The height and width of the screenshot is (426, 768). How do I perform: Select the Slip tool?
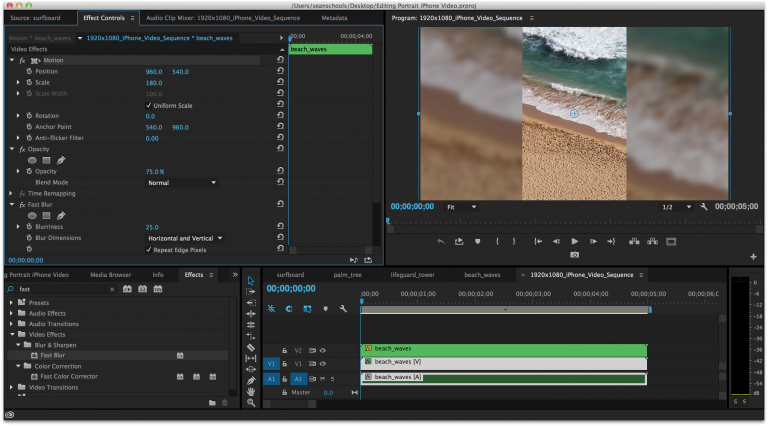coord(251,358)
